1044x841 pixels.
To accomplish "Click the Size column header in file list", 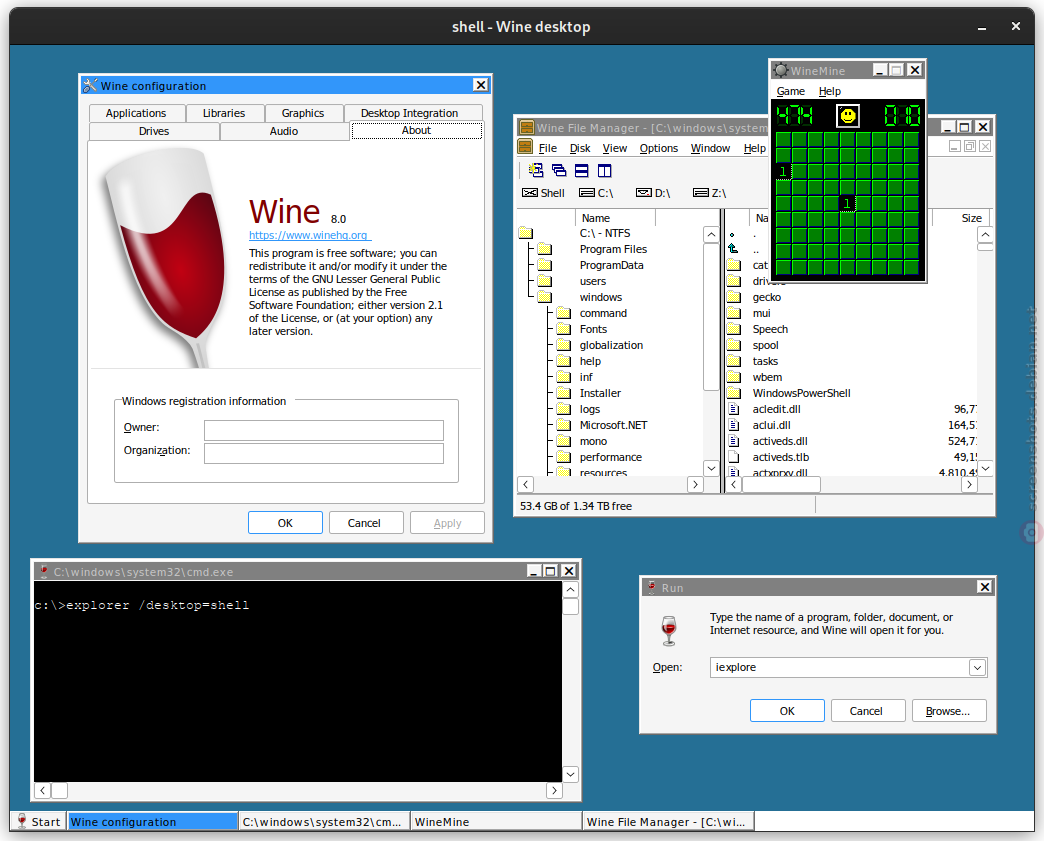I will pyautogui.click(x=961, y=218).
